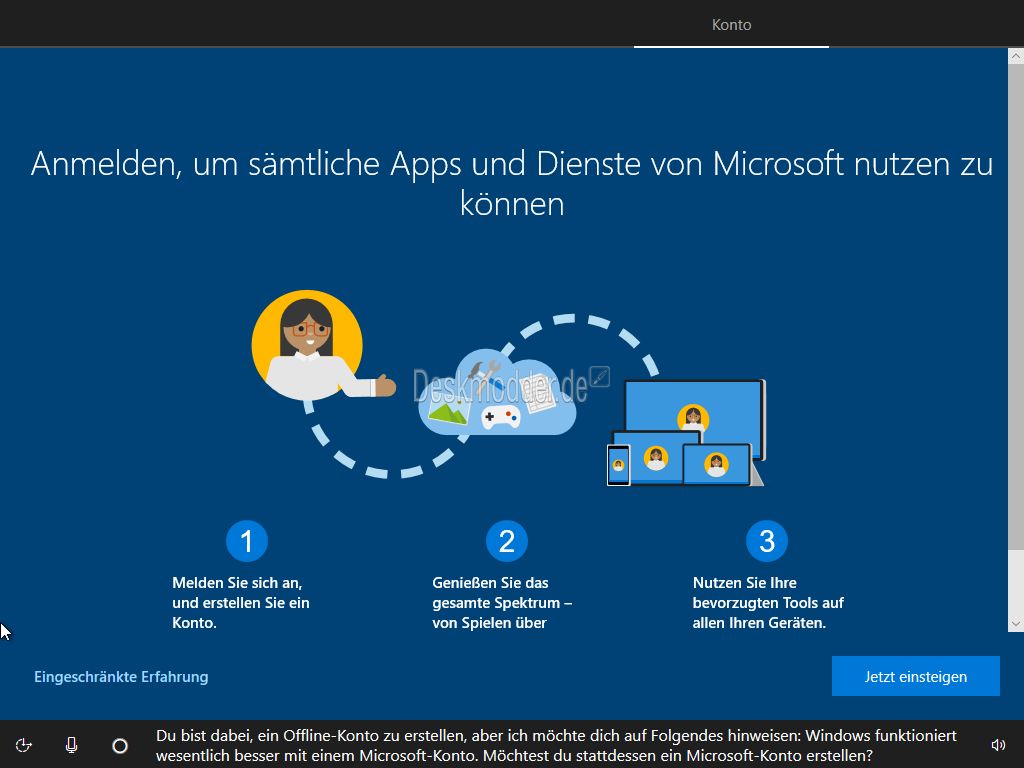Click the vertical scrollbar thumb
Viewport: 1024px width, 768px height.
1016,307
